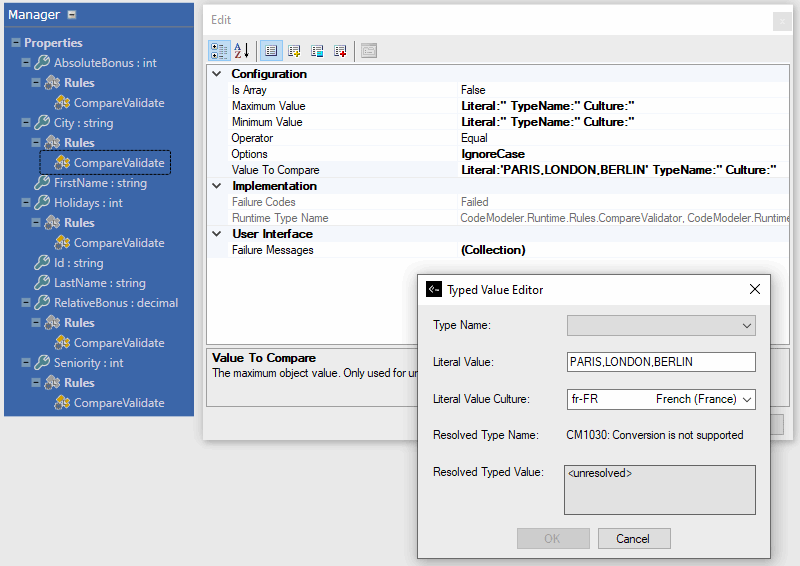Select the Options property value IgnoreCase
The width and height of the screenshot is (800, 566).
(493, 154)
